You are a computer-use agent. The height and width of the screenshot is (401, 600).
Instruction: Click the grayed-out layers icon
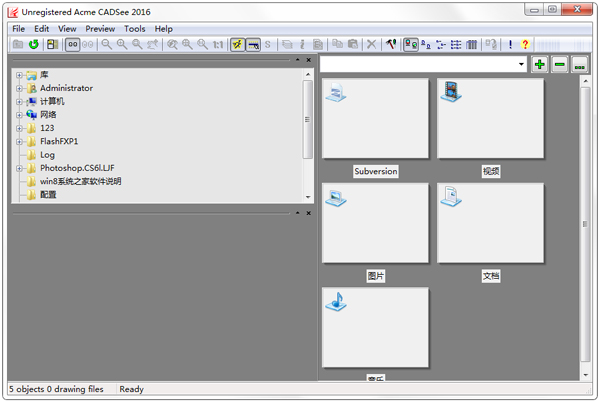click(287, 44)
